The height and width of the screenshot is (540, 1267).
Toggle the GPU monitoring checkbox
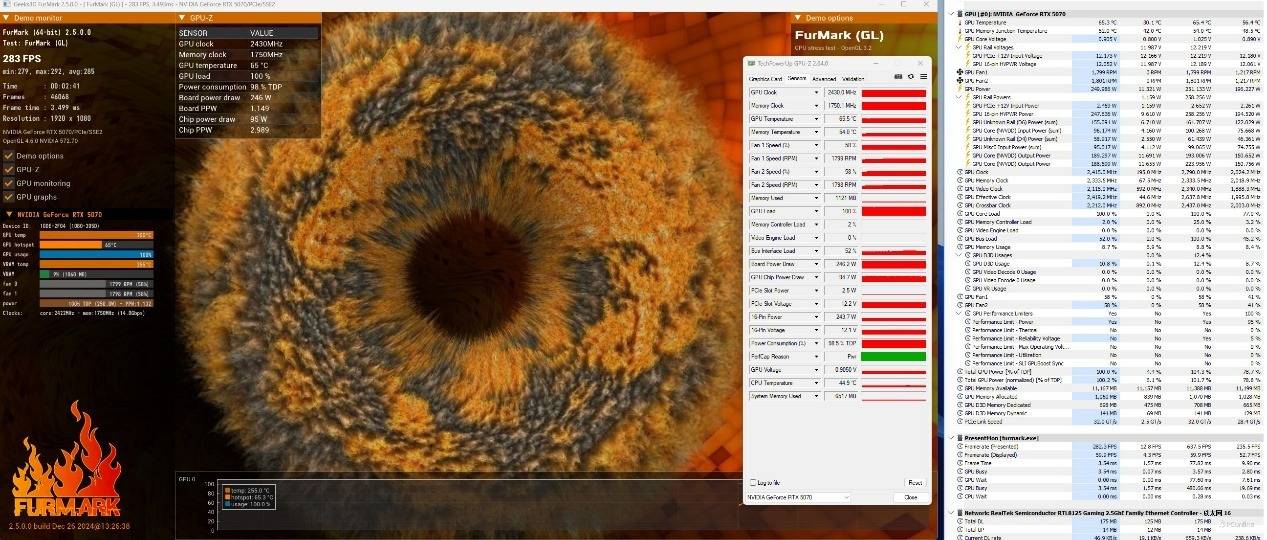[9, 183]
